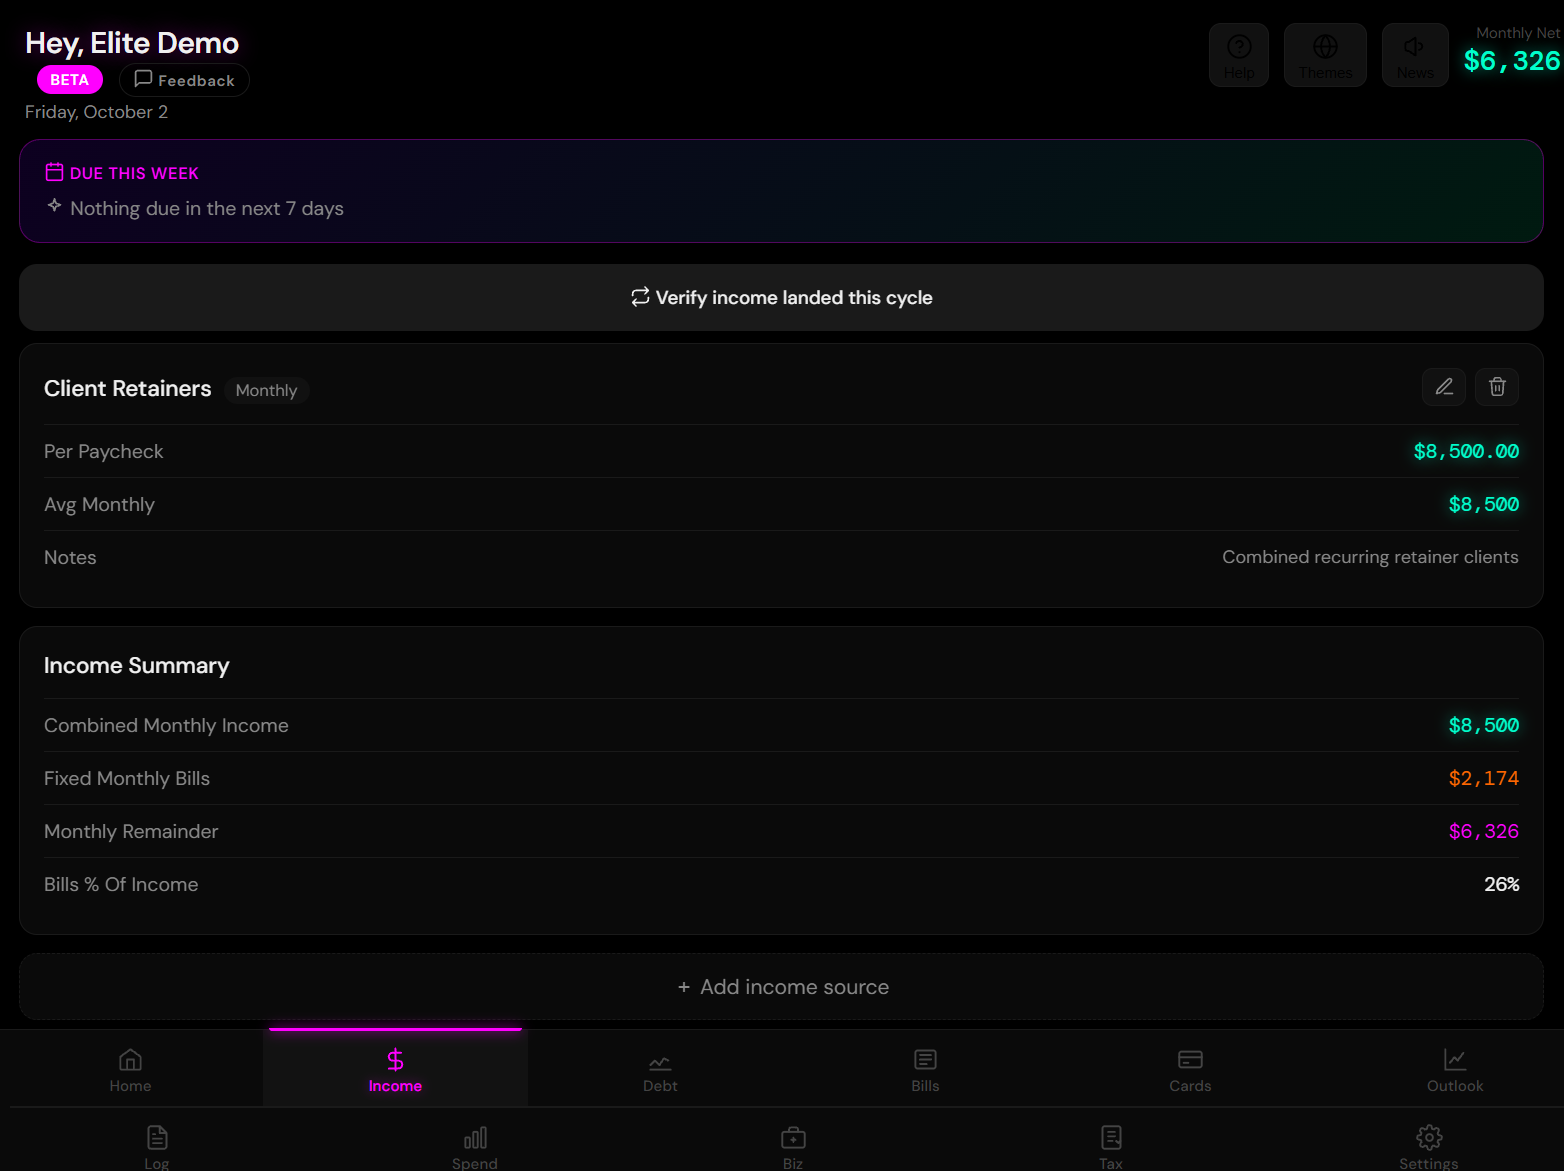This screenshot has width=1564, height=1171.
Task: Open the Cards tab
Action: coord(1190,1070)
